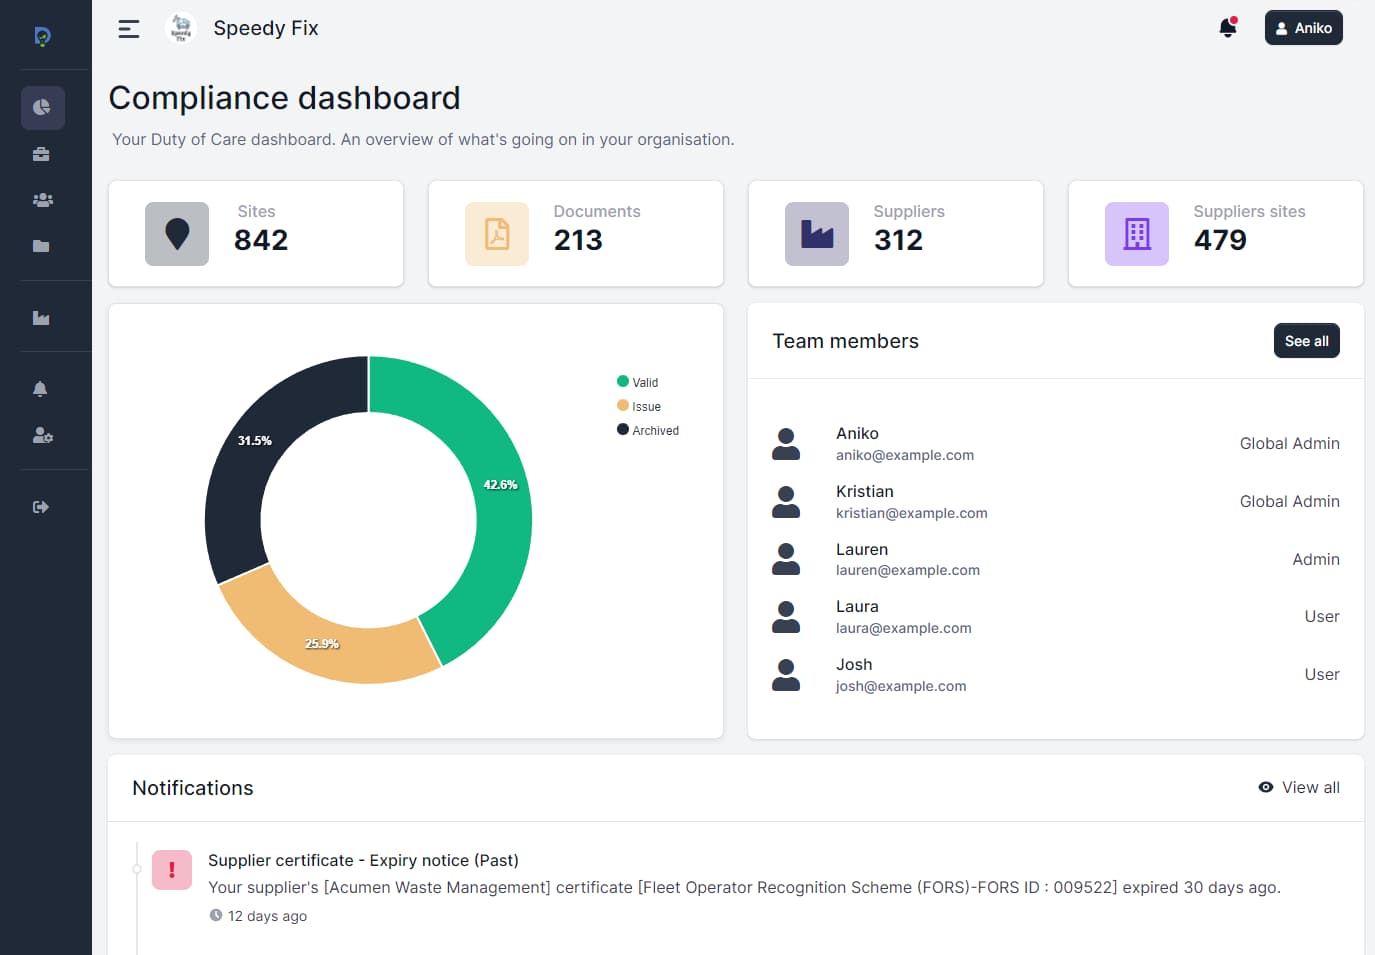Toggle the sidebar with the hamburger menu
Viewport: 1375px width, 955px height.
(128, 29)
